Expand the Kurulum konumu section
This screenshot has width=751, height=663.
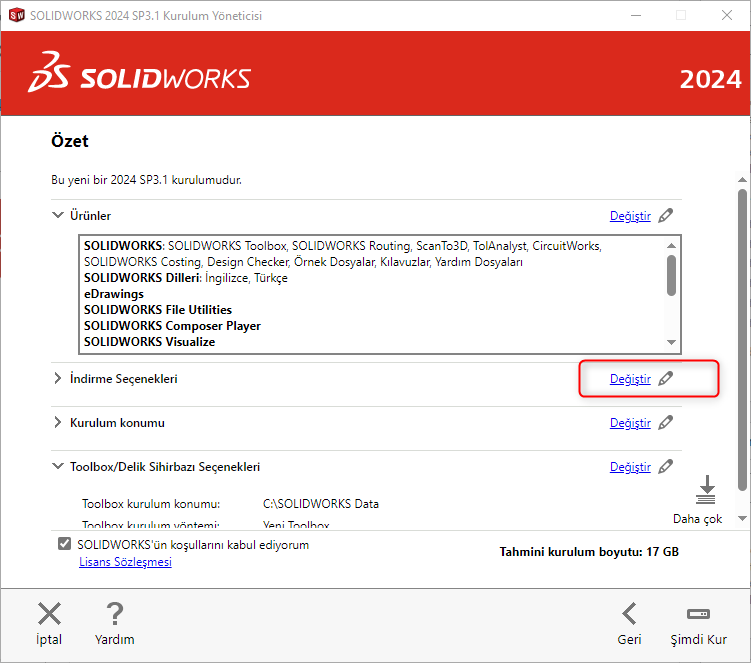(57, 423)
